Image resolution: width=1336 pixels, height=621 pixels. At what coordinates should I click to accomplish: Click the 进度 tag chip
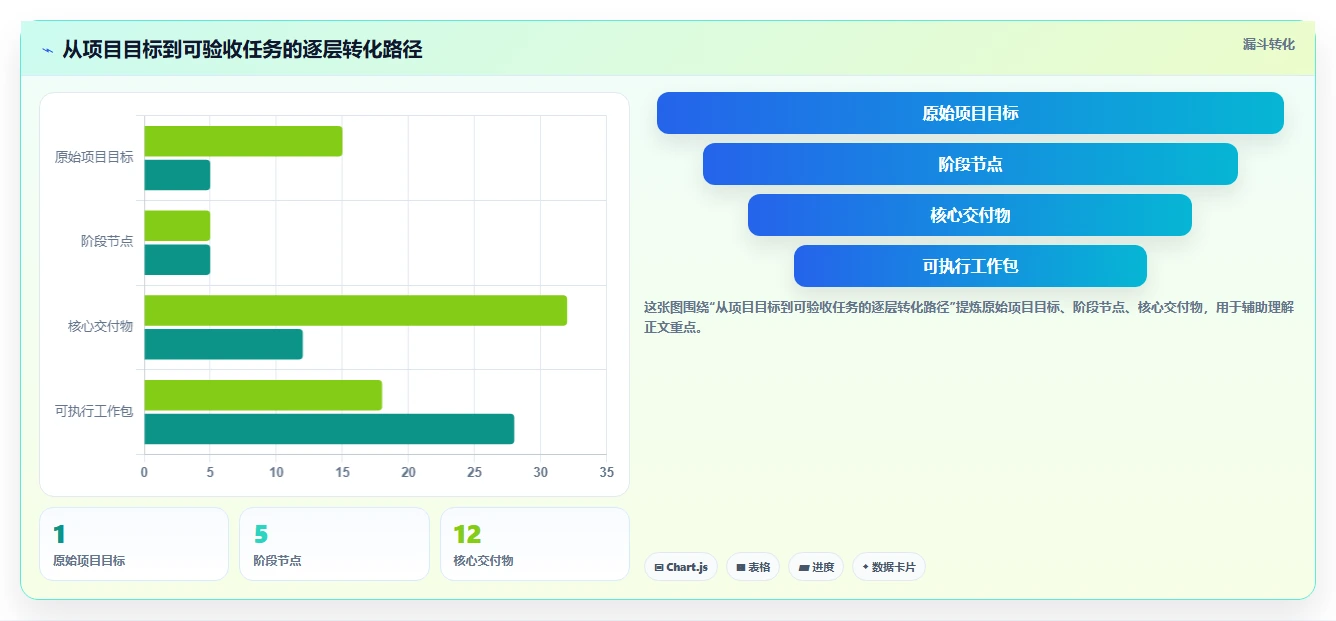coord(816,567)
